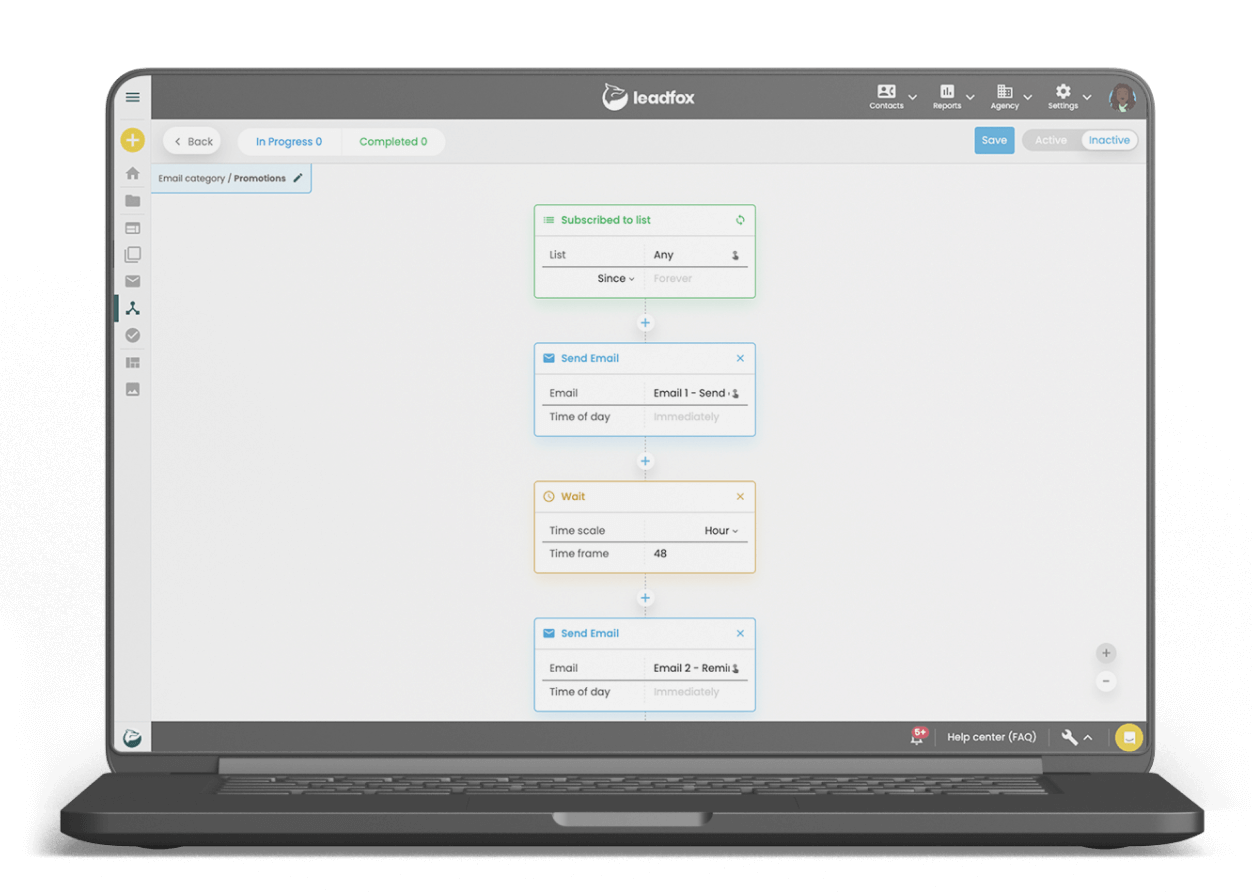Click contact icon beside Email 2 field

coord(735,669)
